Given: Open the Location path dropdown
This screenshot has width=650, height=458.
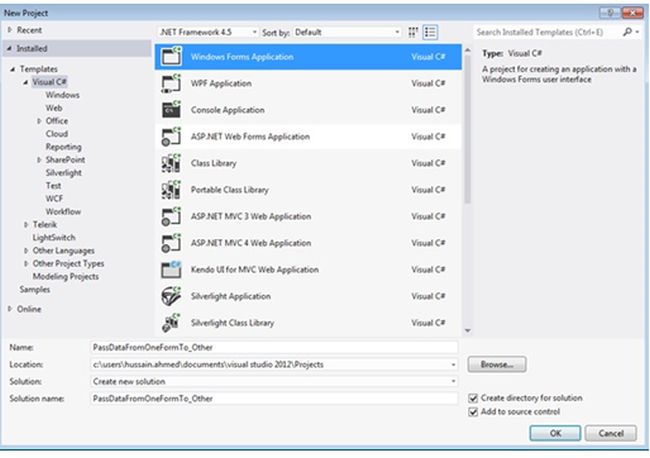Looking at the screenshot, I should [453, 365].
